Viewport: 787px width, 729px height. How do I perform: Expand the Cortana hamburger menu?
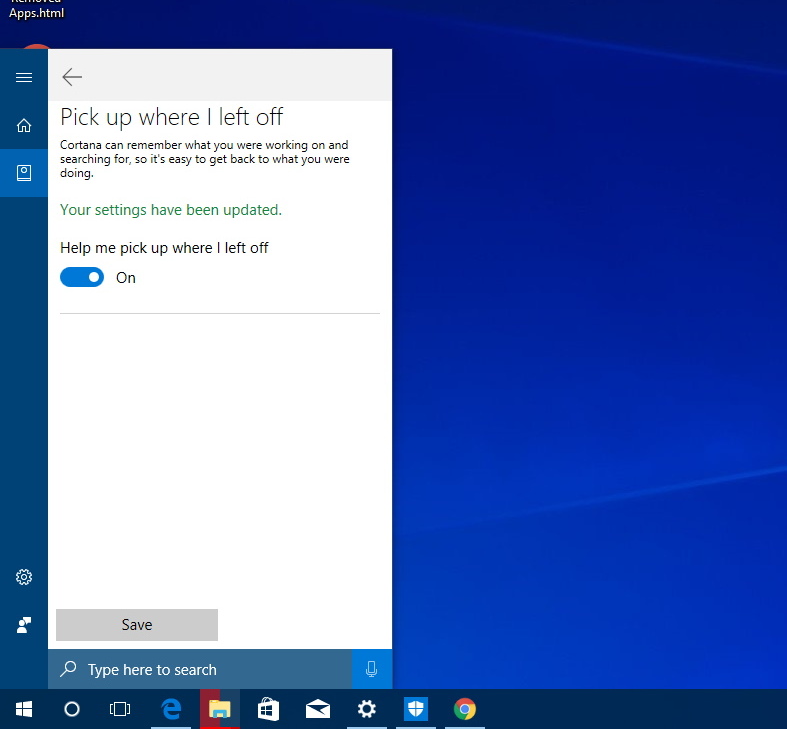24,77
